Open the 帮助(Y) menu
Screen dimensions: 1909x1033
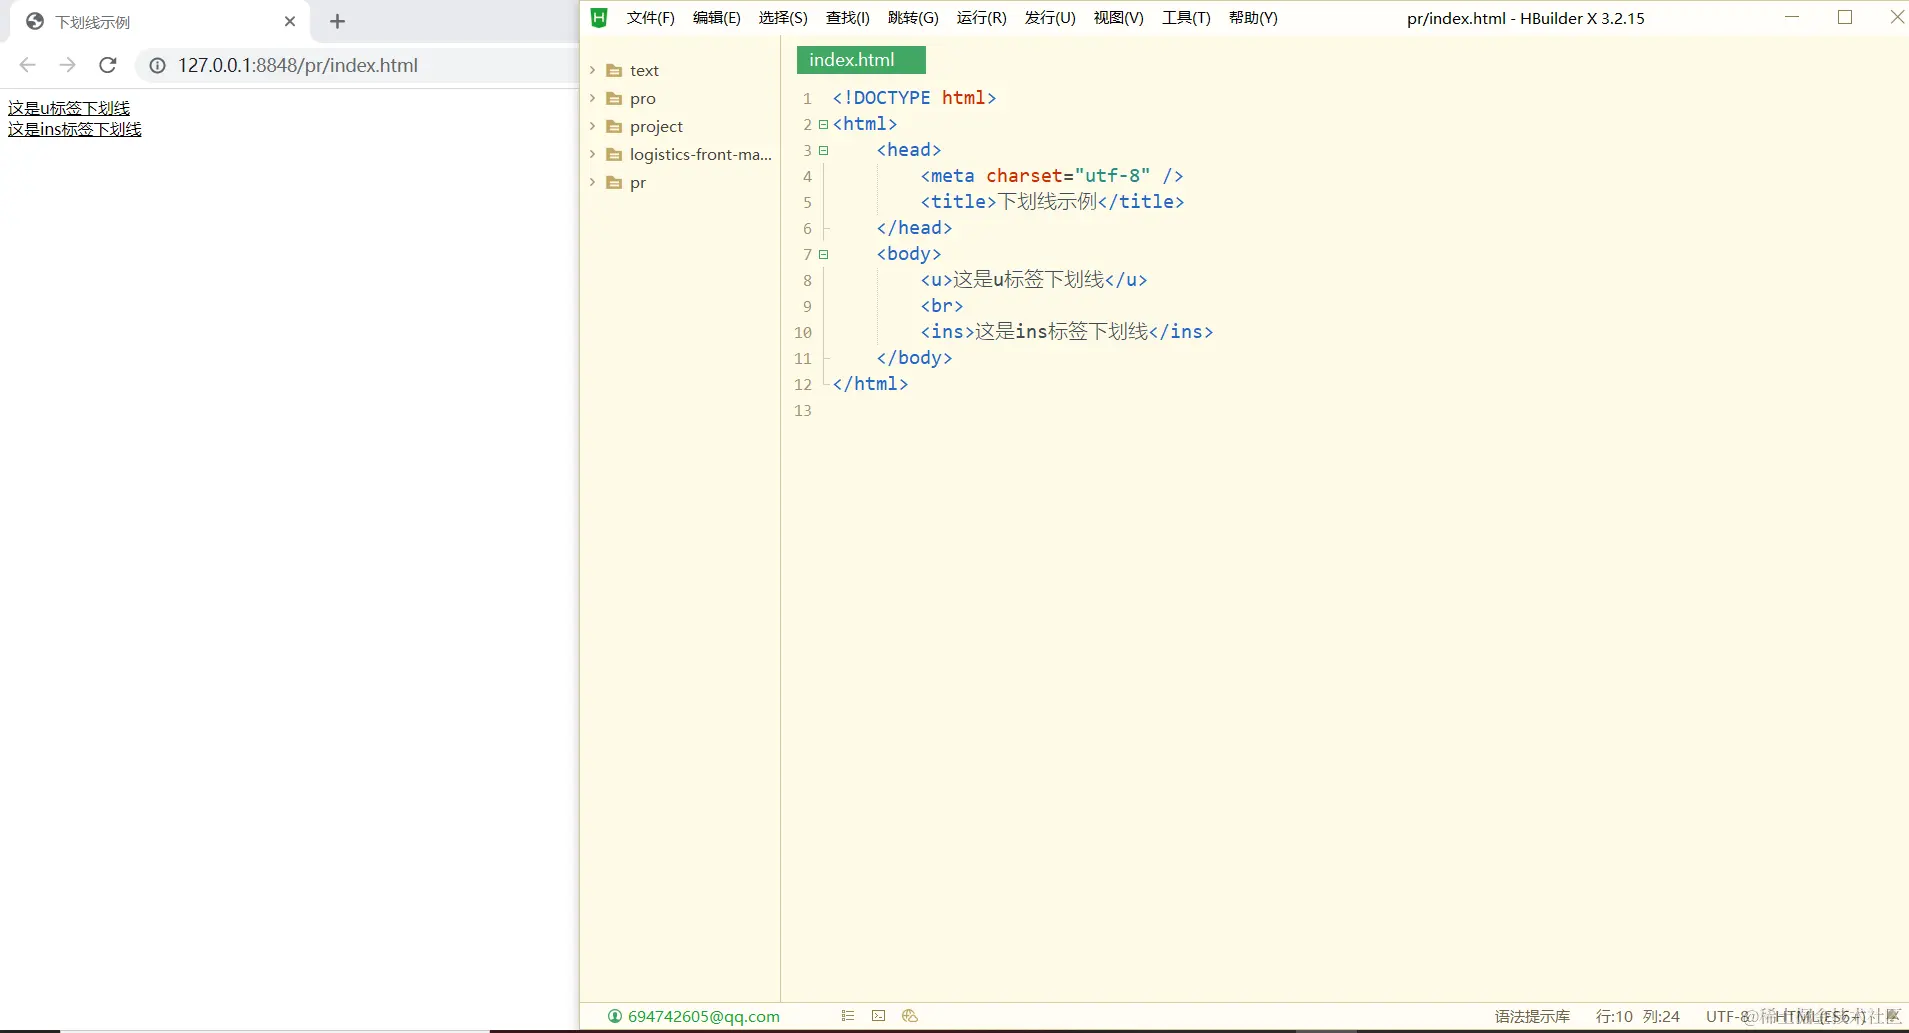click(x=1253, y=18)
